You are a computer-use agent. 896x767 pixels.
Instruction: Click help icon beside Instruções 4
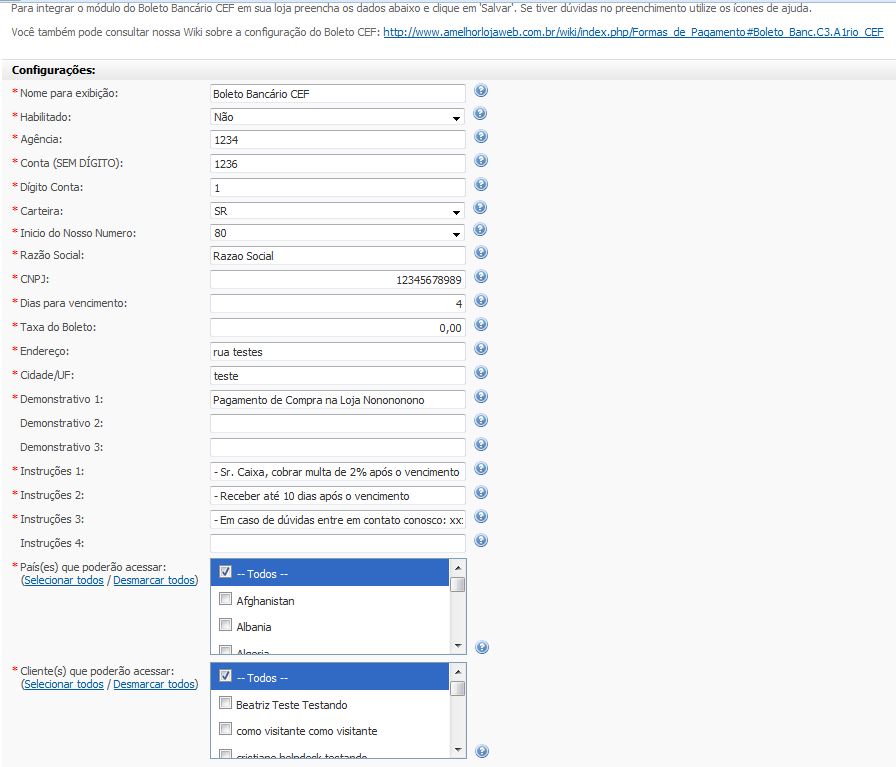[481, 540]
